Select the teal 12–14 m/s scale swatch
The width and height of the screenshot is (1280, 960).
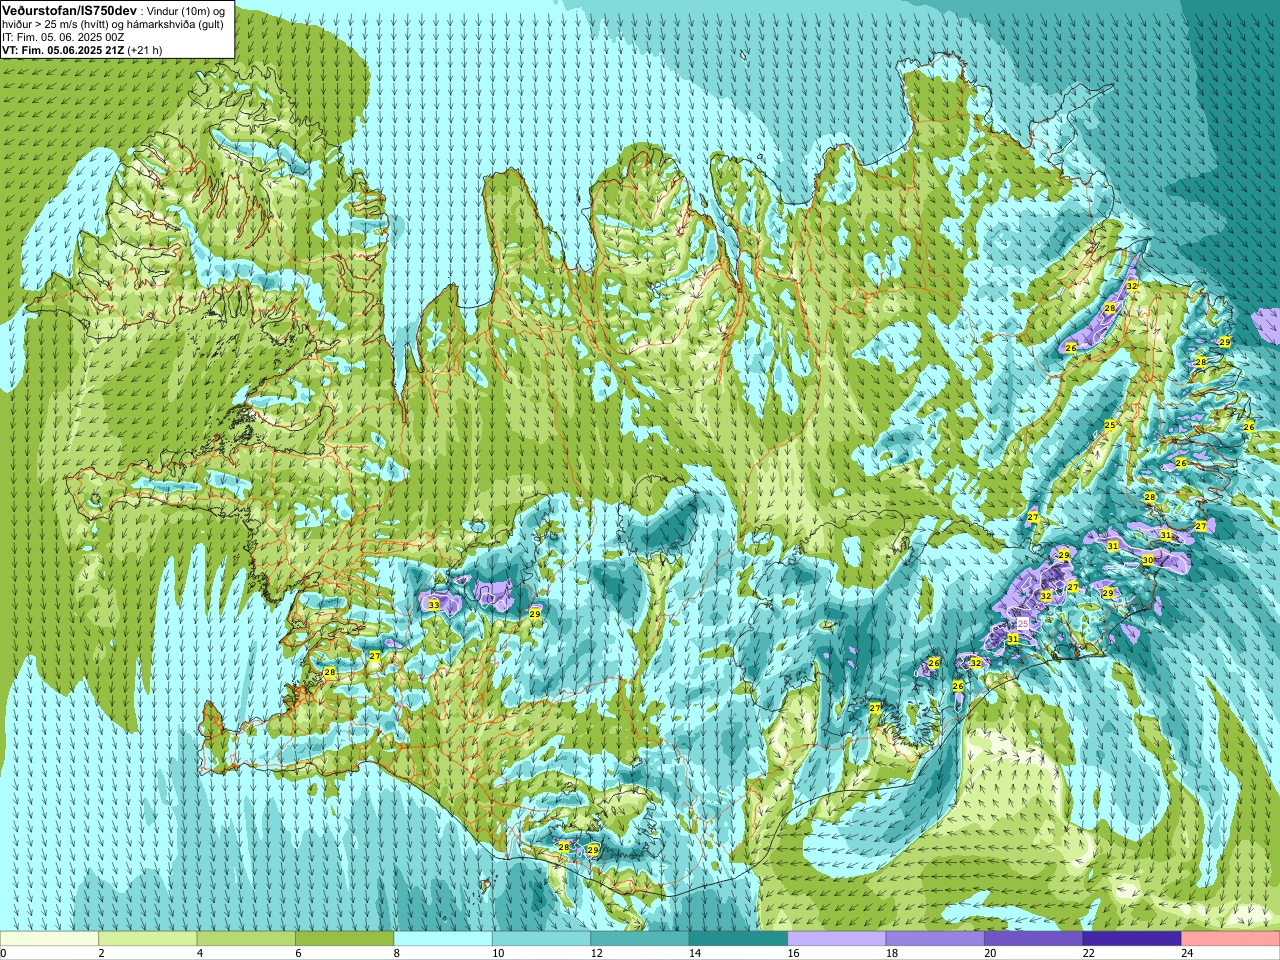click(x=640, y=939)
